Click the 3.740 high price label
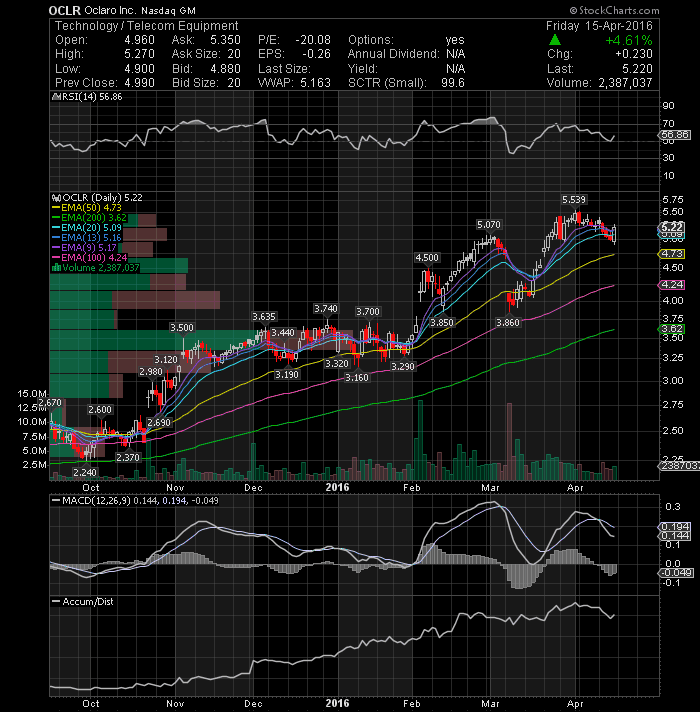 pyautogui.click(x=326, y=309)
